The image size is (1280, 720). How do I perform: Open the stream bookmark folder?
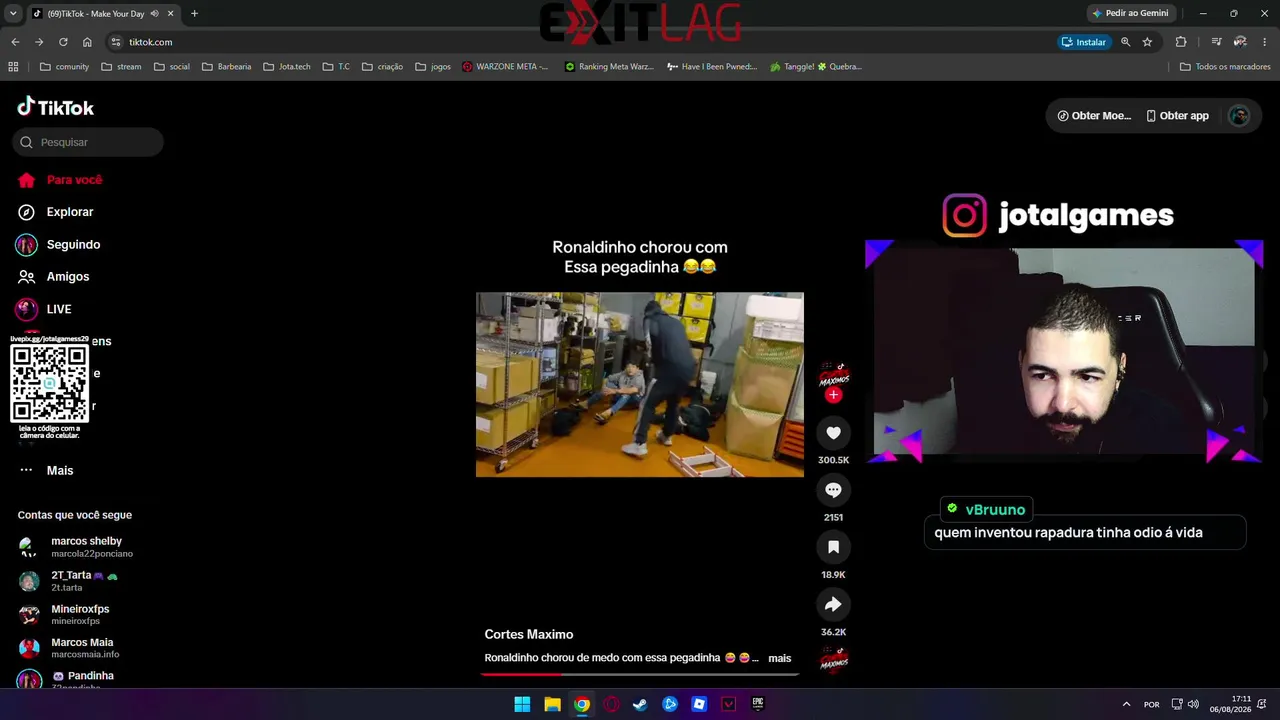point(121,67)
